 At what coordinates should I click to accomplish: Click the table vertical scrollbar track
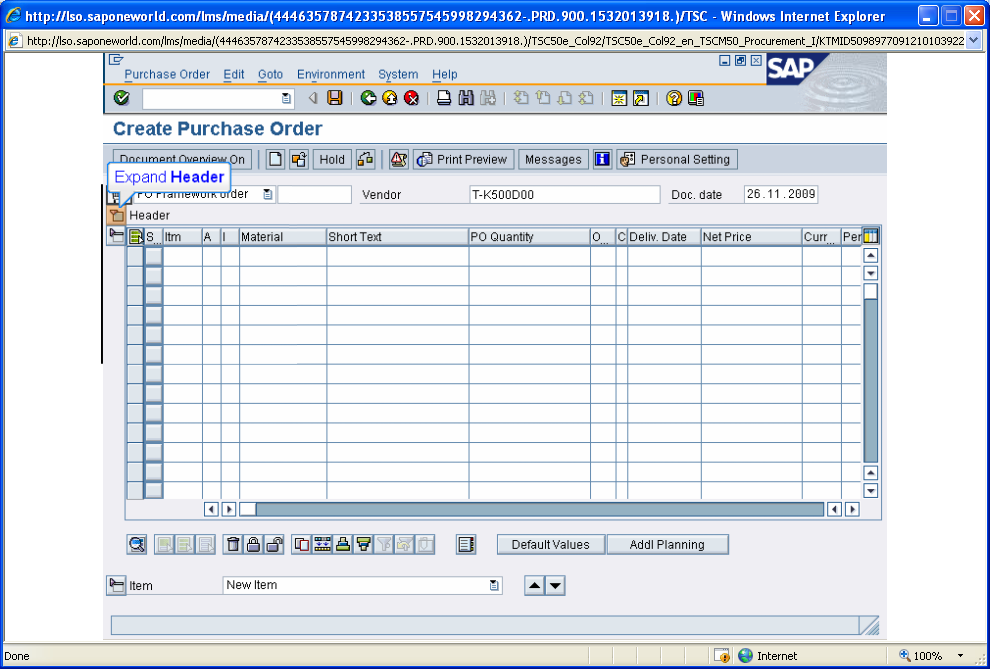point(871,381)
